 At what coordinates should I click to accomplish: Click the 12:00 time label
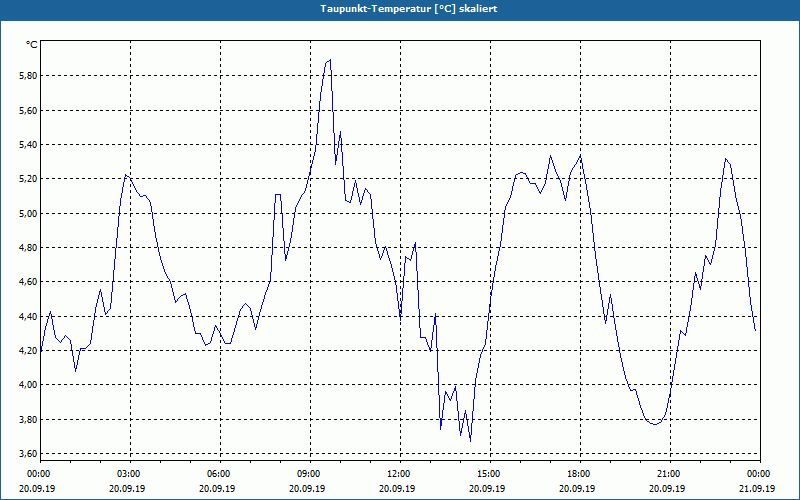tap(400, 474)
